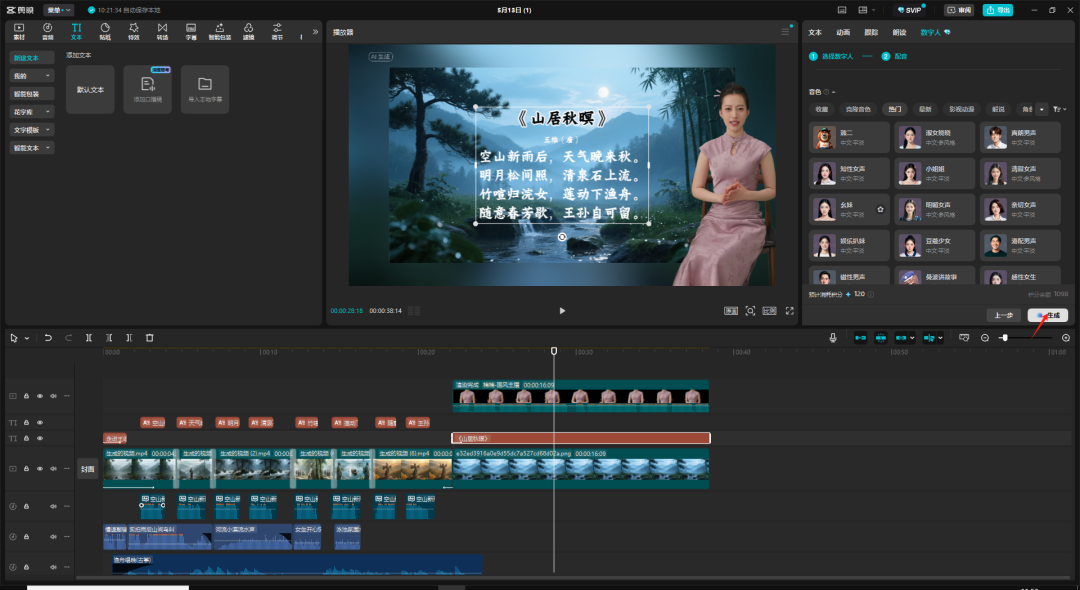Open the 转场 (transitions) panel icon
Viewport: 1080px width, 590px height.
point(162,30)
